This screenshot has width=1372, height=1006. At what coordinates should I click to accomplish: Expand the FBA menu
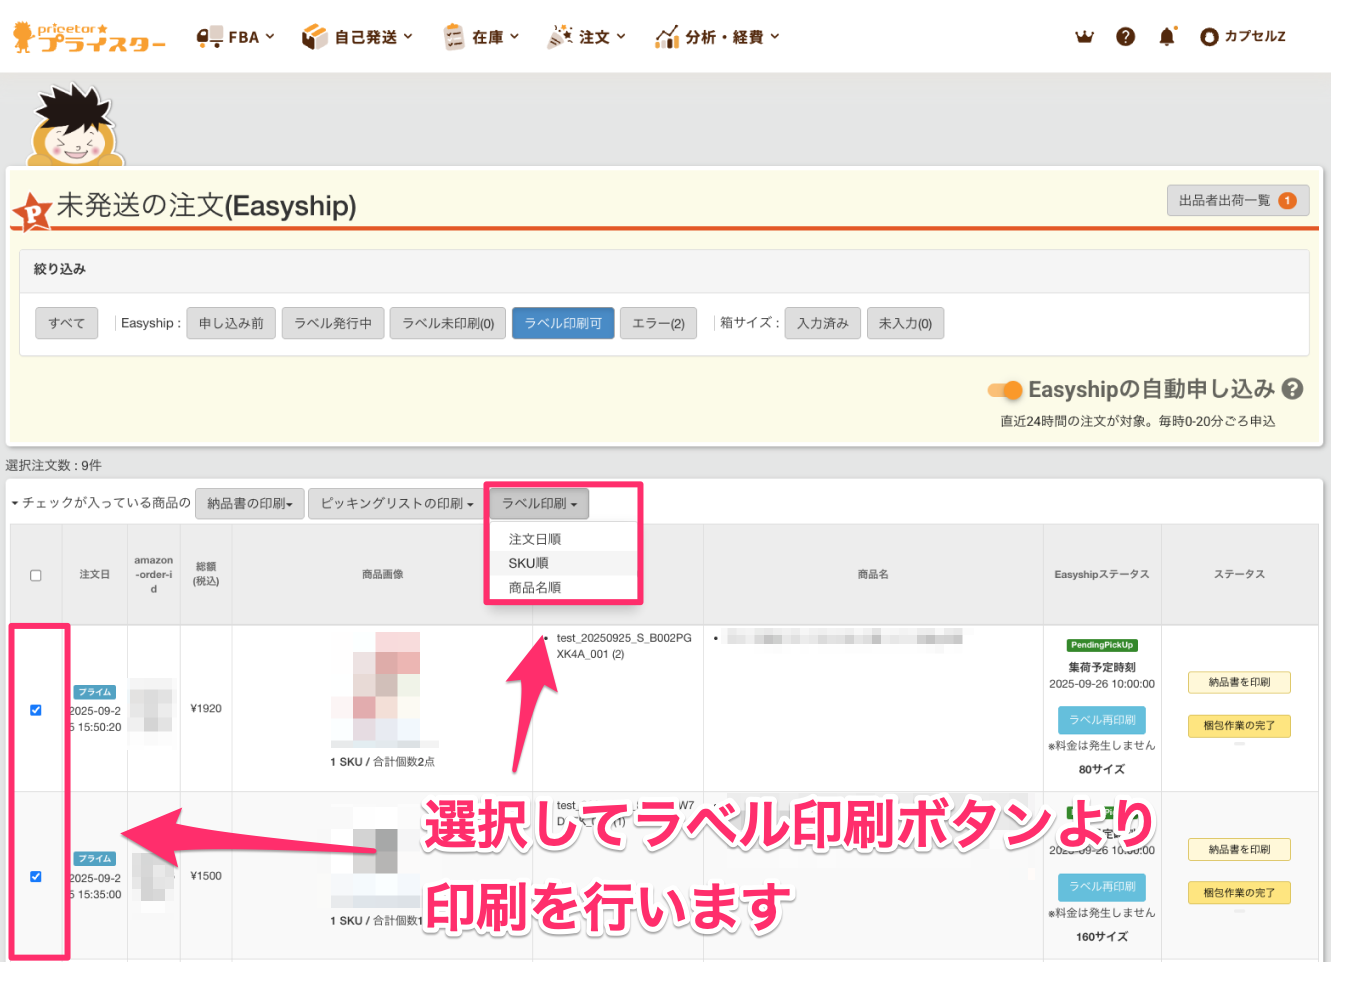pos(235,37)
